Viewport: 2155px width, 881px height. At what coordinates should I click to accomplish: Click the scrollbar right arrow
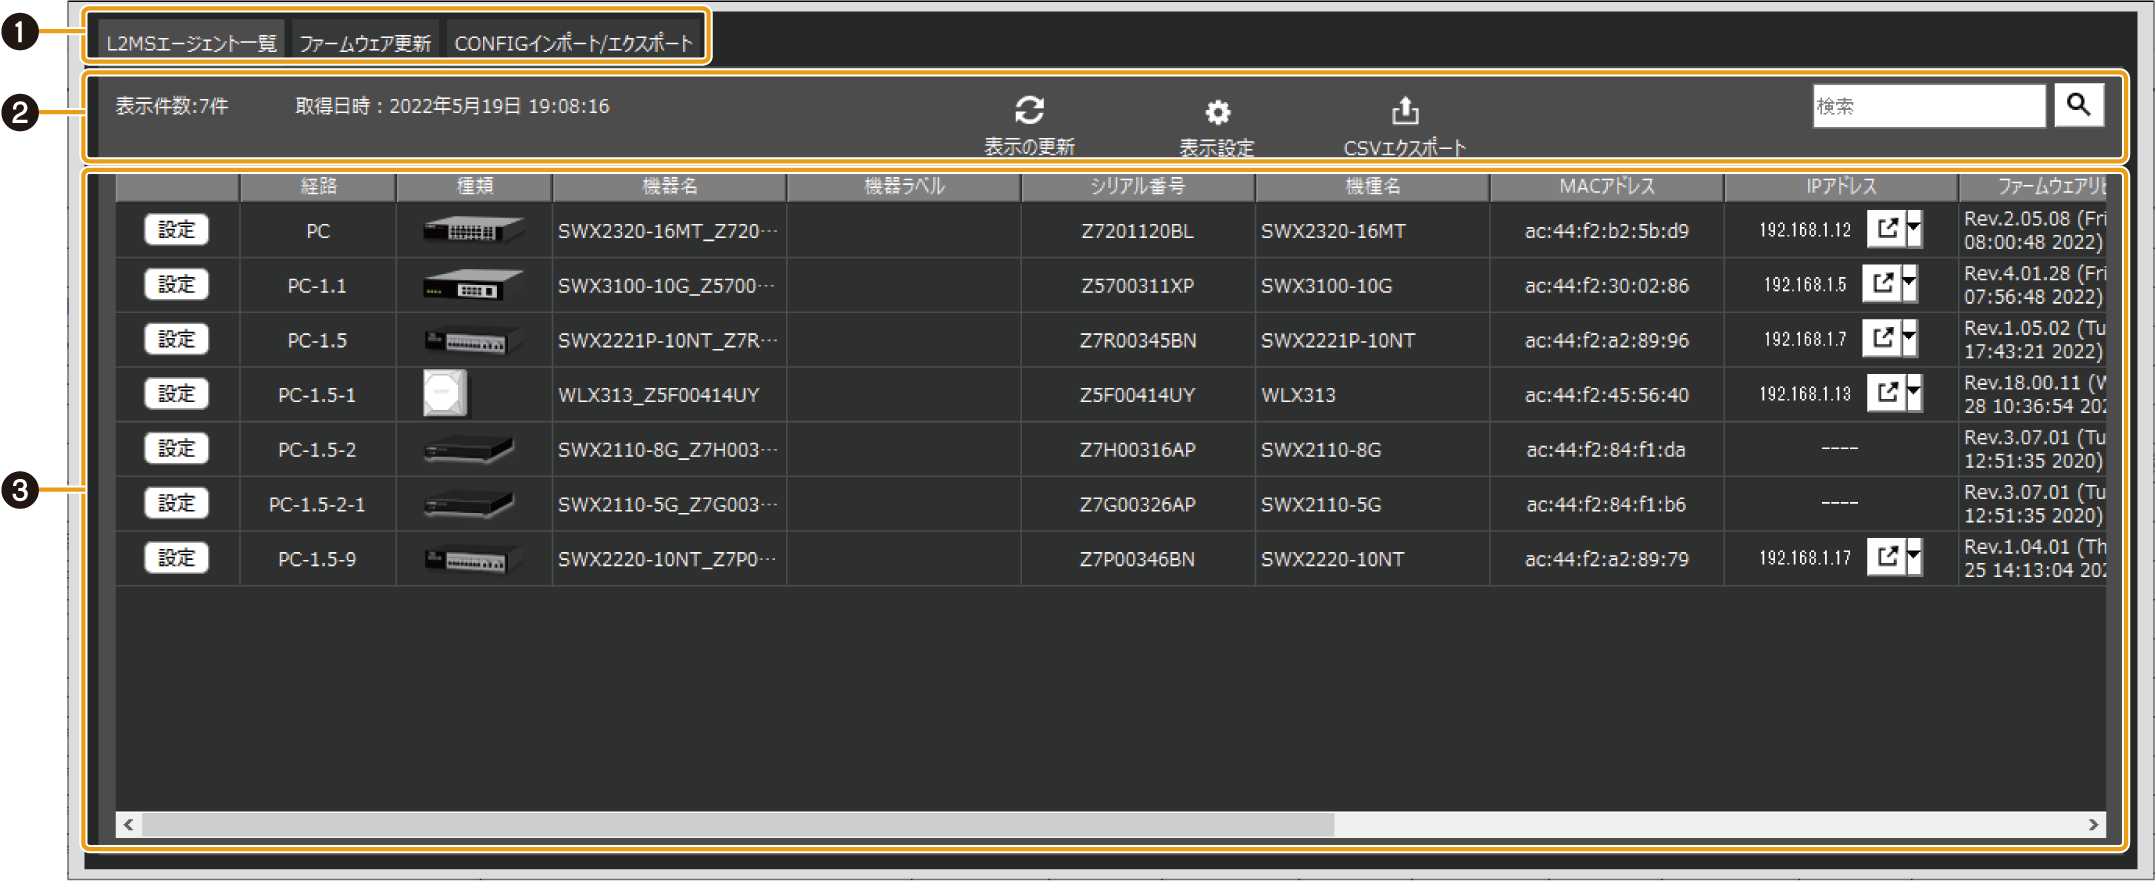[2093, 824]
